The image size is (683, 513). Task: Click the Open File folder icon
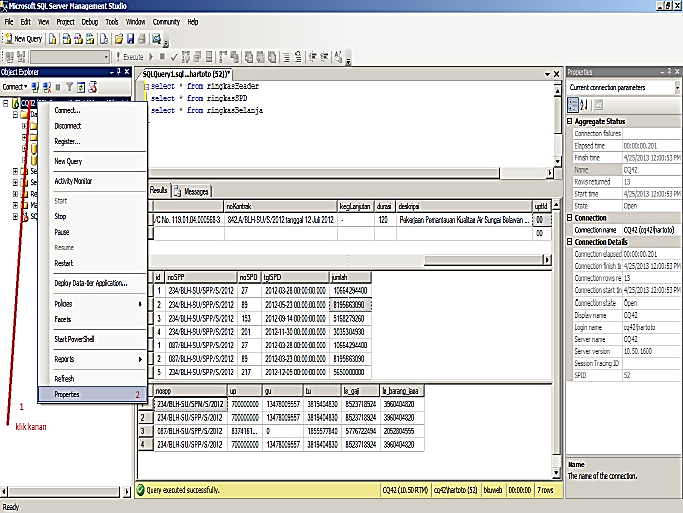[x=119, y=39]
